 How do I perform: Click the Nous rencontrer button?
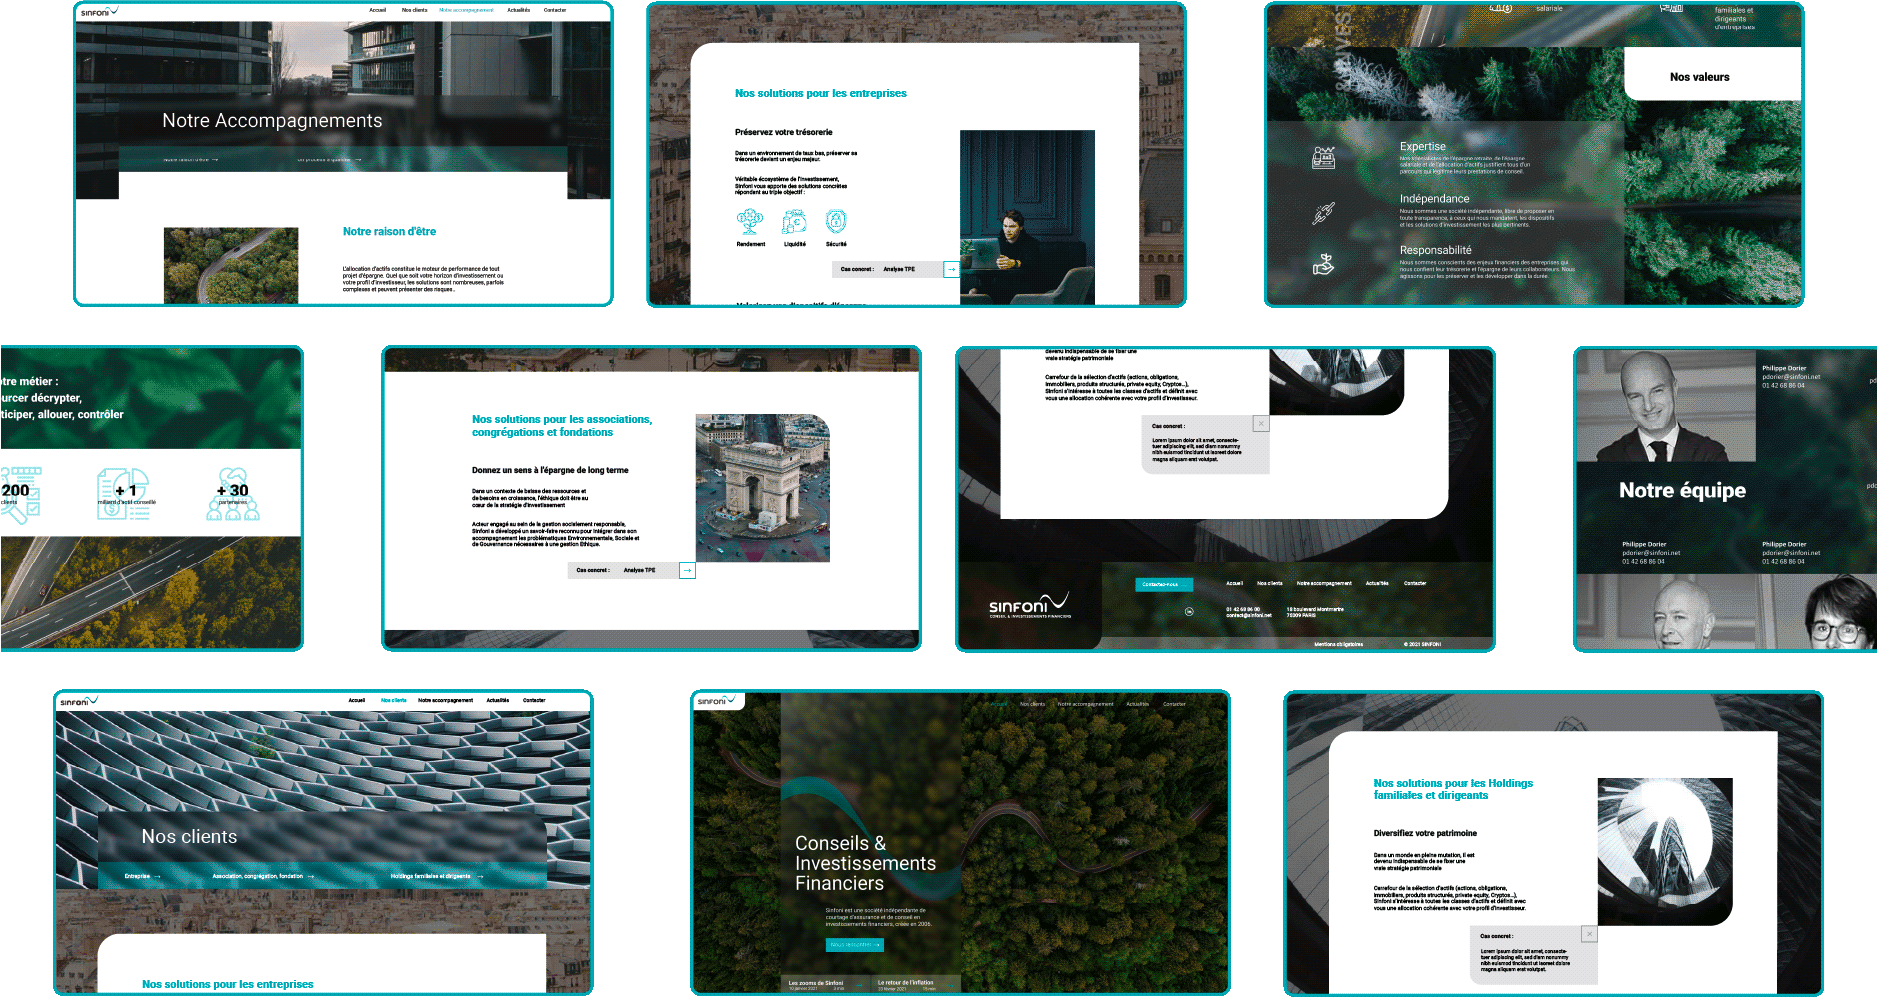(x=854, y=944)
